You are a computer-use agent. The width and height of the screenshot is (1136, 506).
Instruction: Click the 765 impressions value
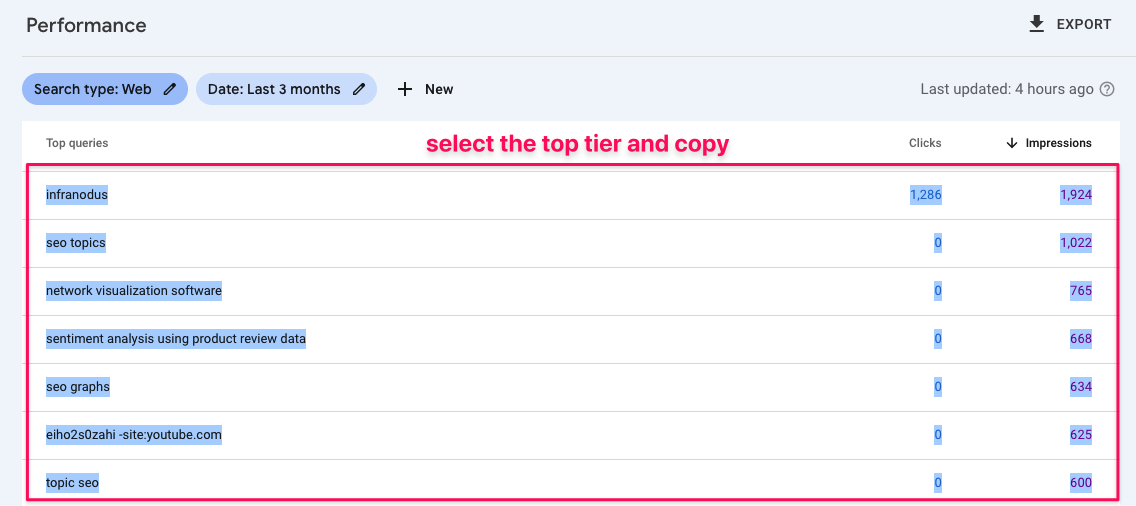1080,291
